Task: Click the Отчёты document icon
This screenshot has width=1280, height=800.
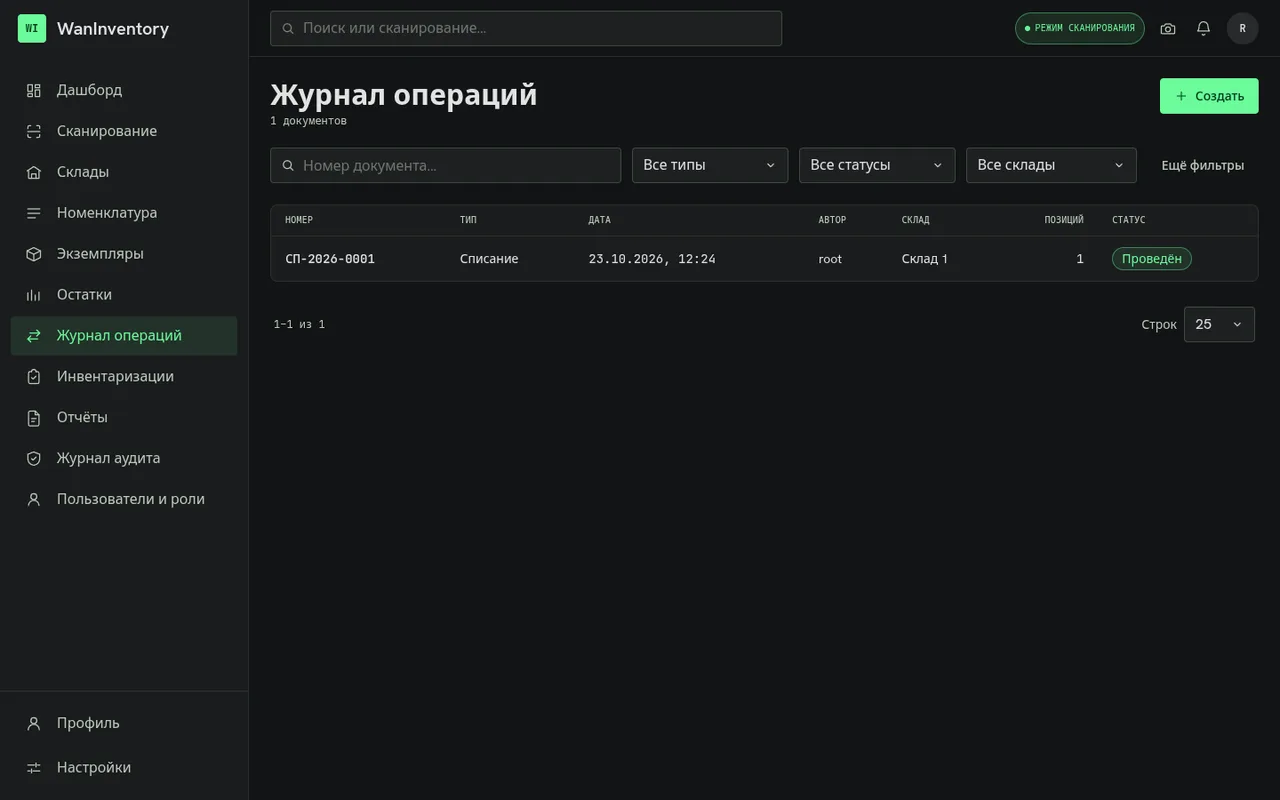Action: pyautogui.click(x=34, y=418)
